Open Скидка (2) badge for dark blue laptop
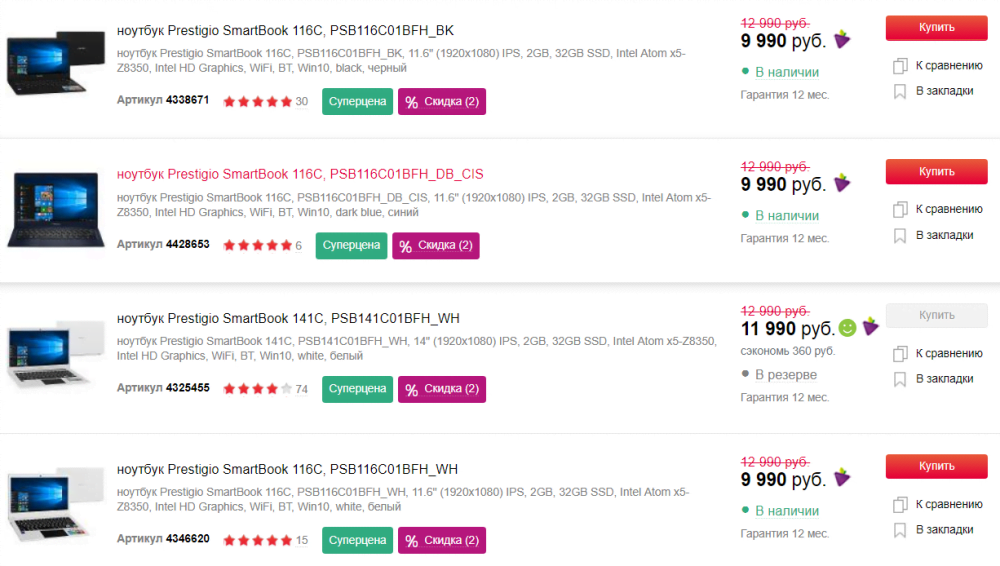Image resolution: width=1000 pixels, height=566 pixels. 436,246
